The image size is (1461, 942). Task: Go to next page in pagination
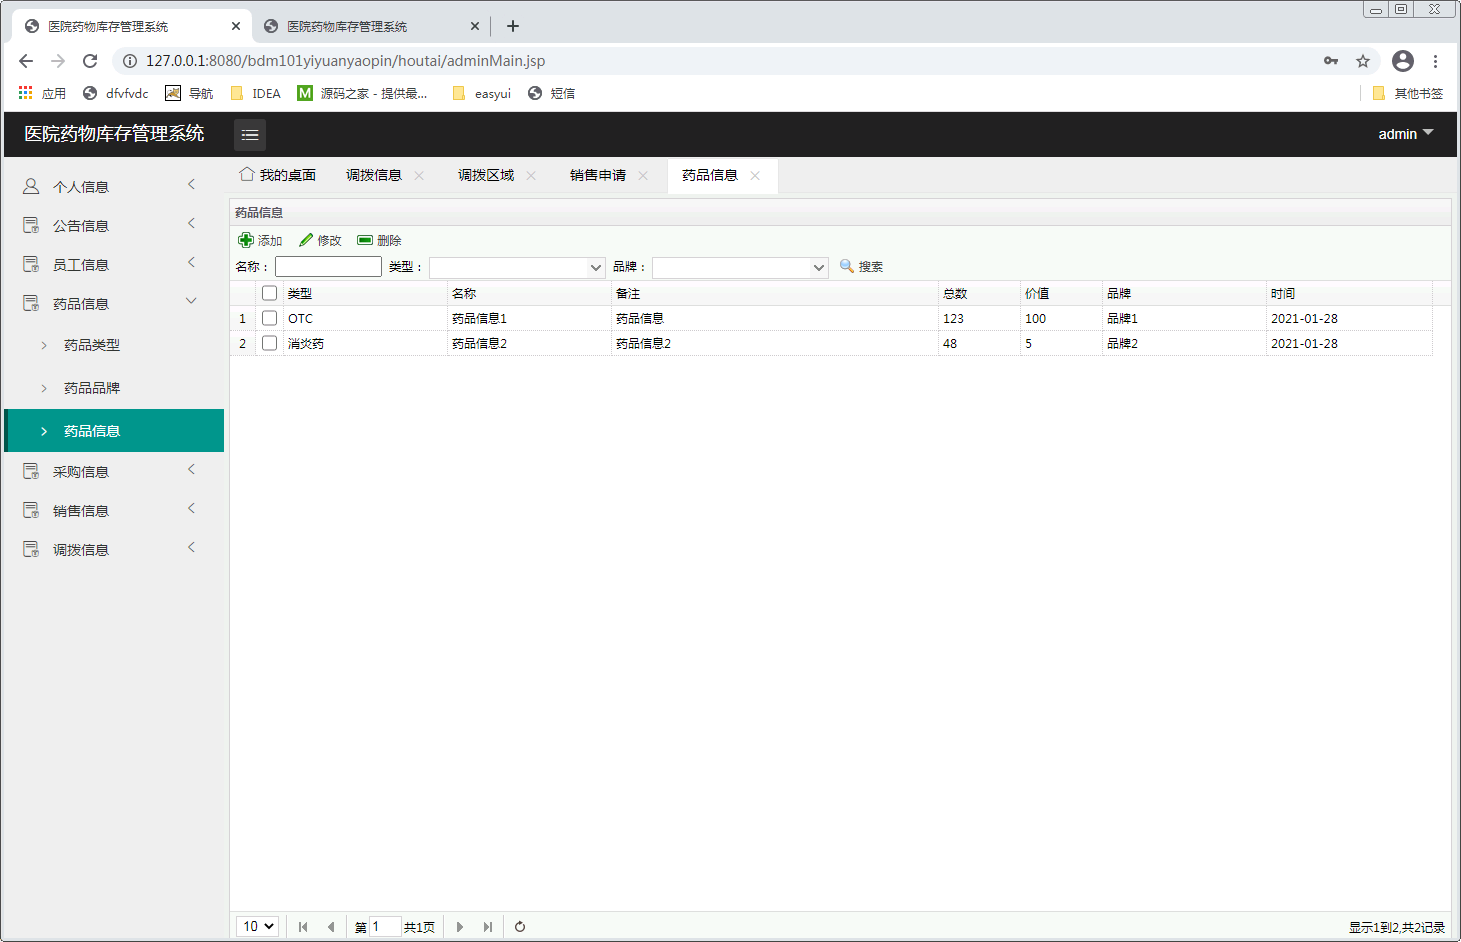coord(460,927)
